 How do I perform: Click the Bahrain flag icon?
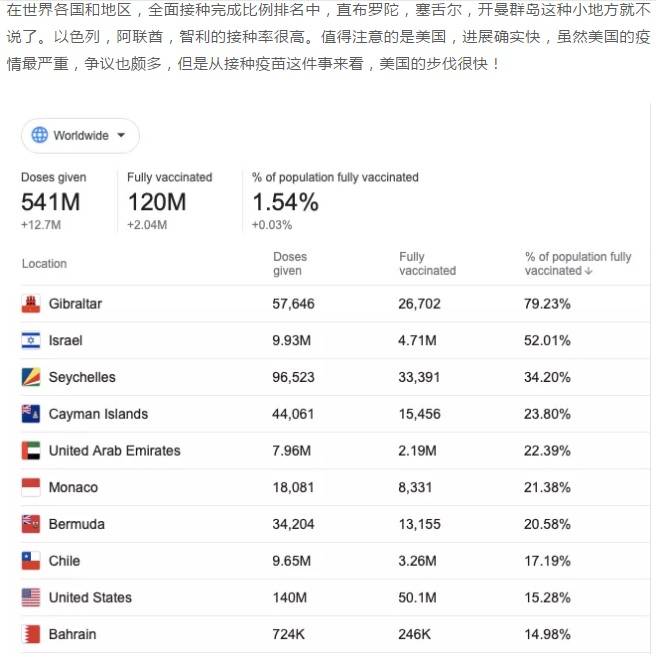[31, 634]
